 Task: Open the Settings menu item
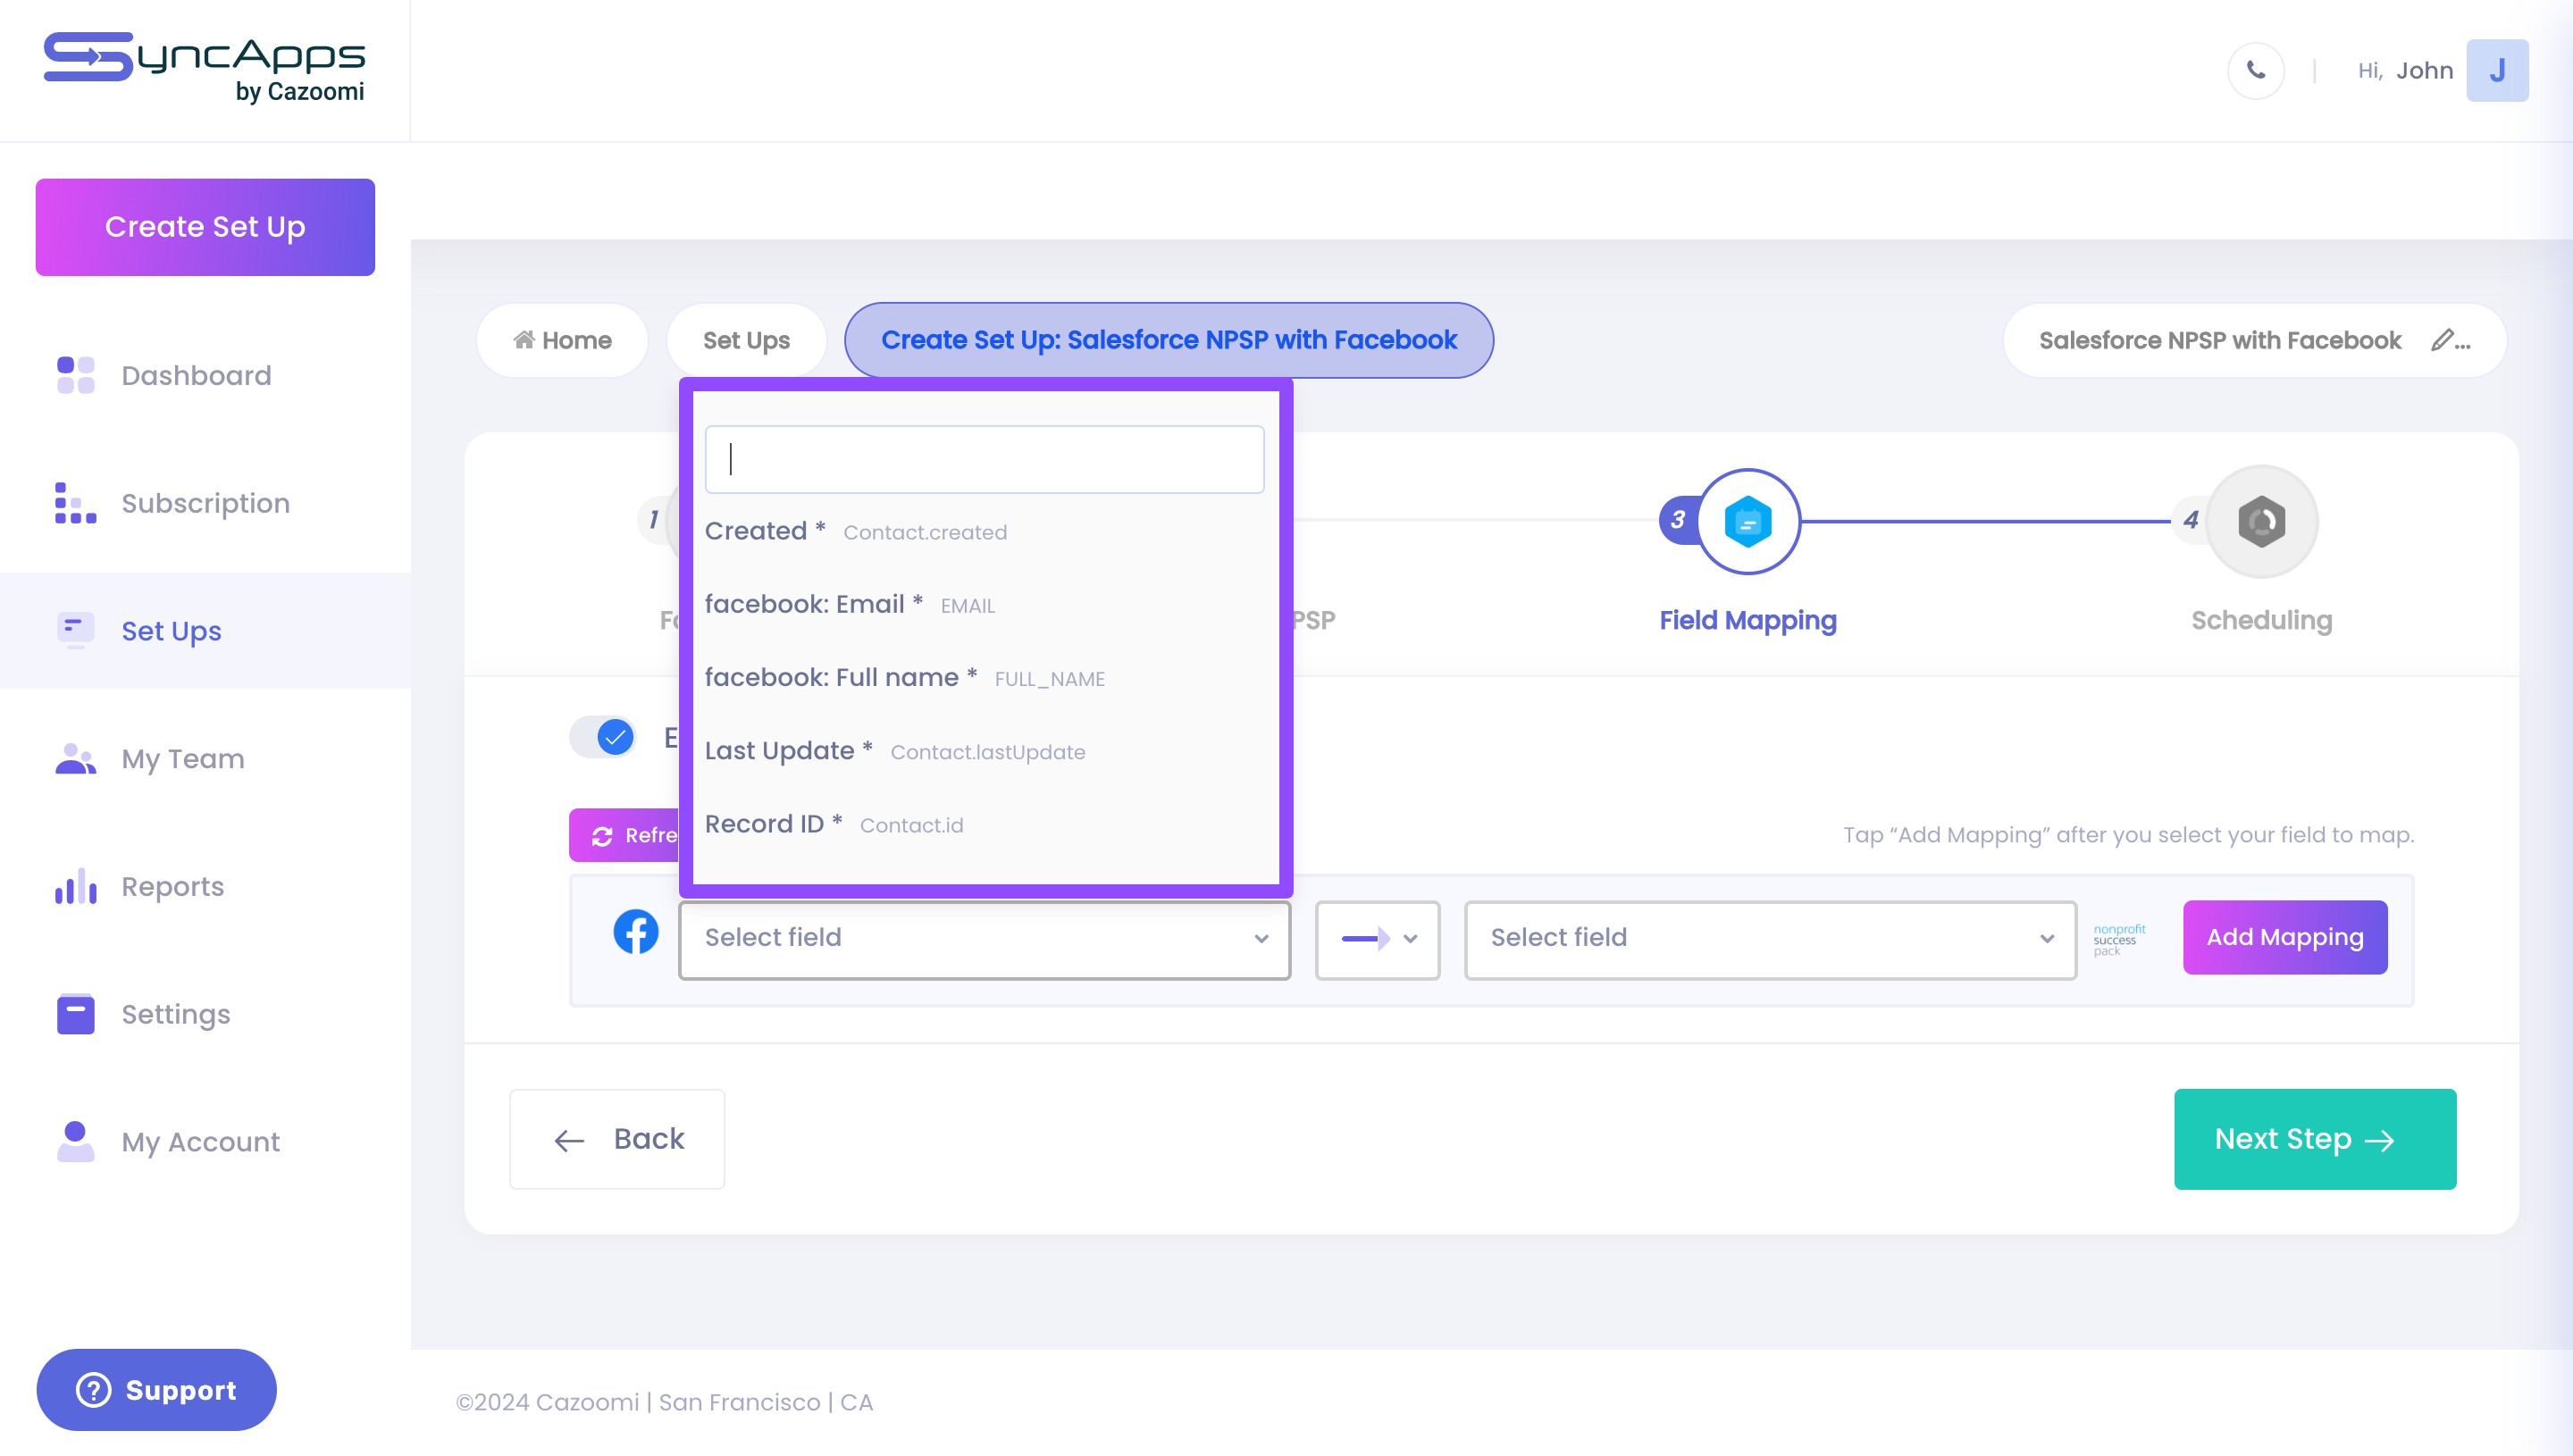coord(205,1014)
